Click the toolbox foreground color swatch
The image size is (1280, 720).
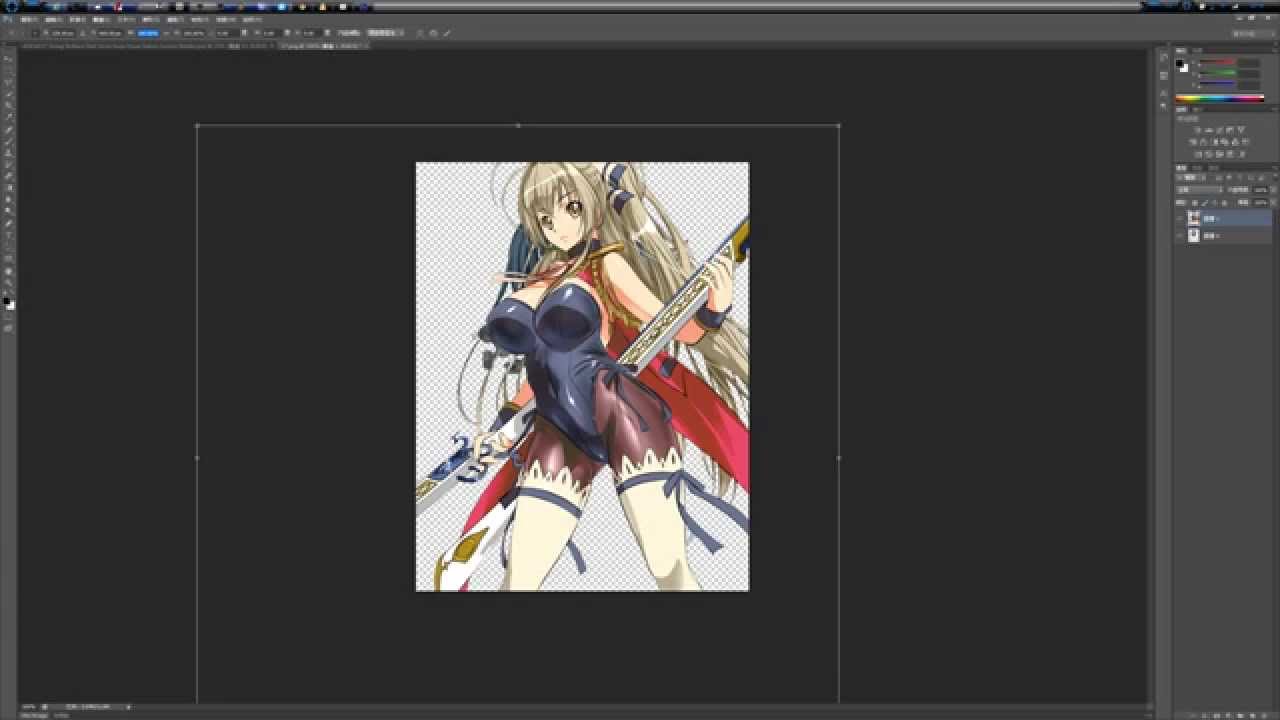[x=6, y=299]
